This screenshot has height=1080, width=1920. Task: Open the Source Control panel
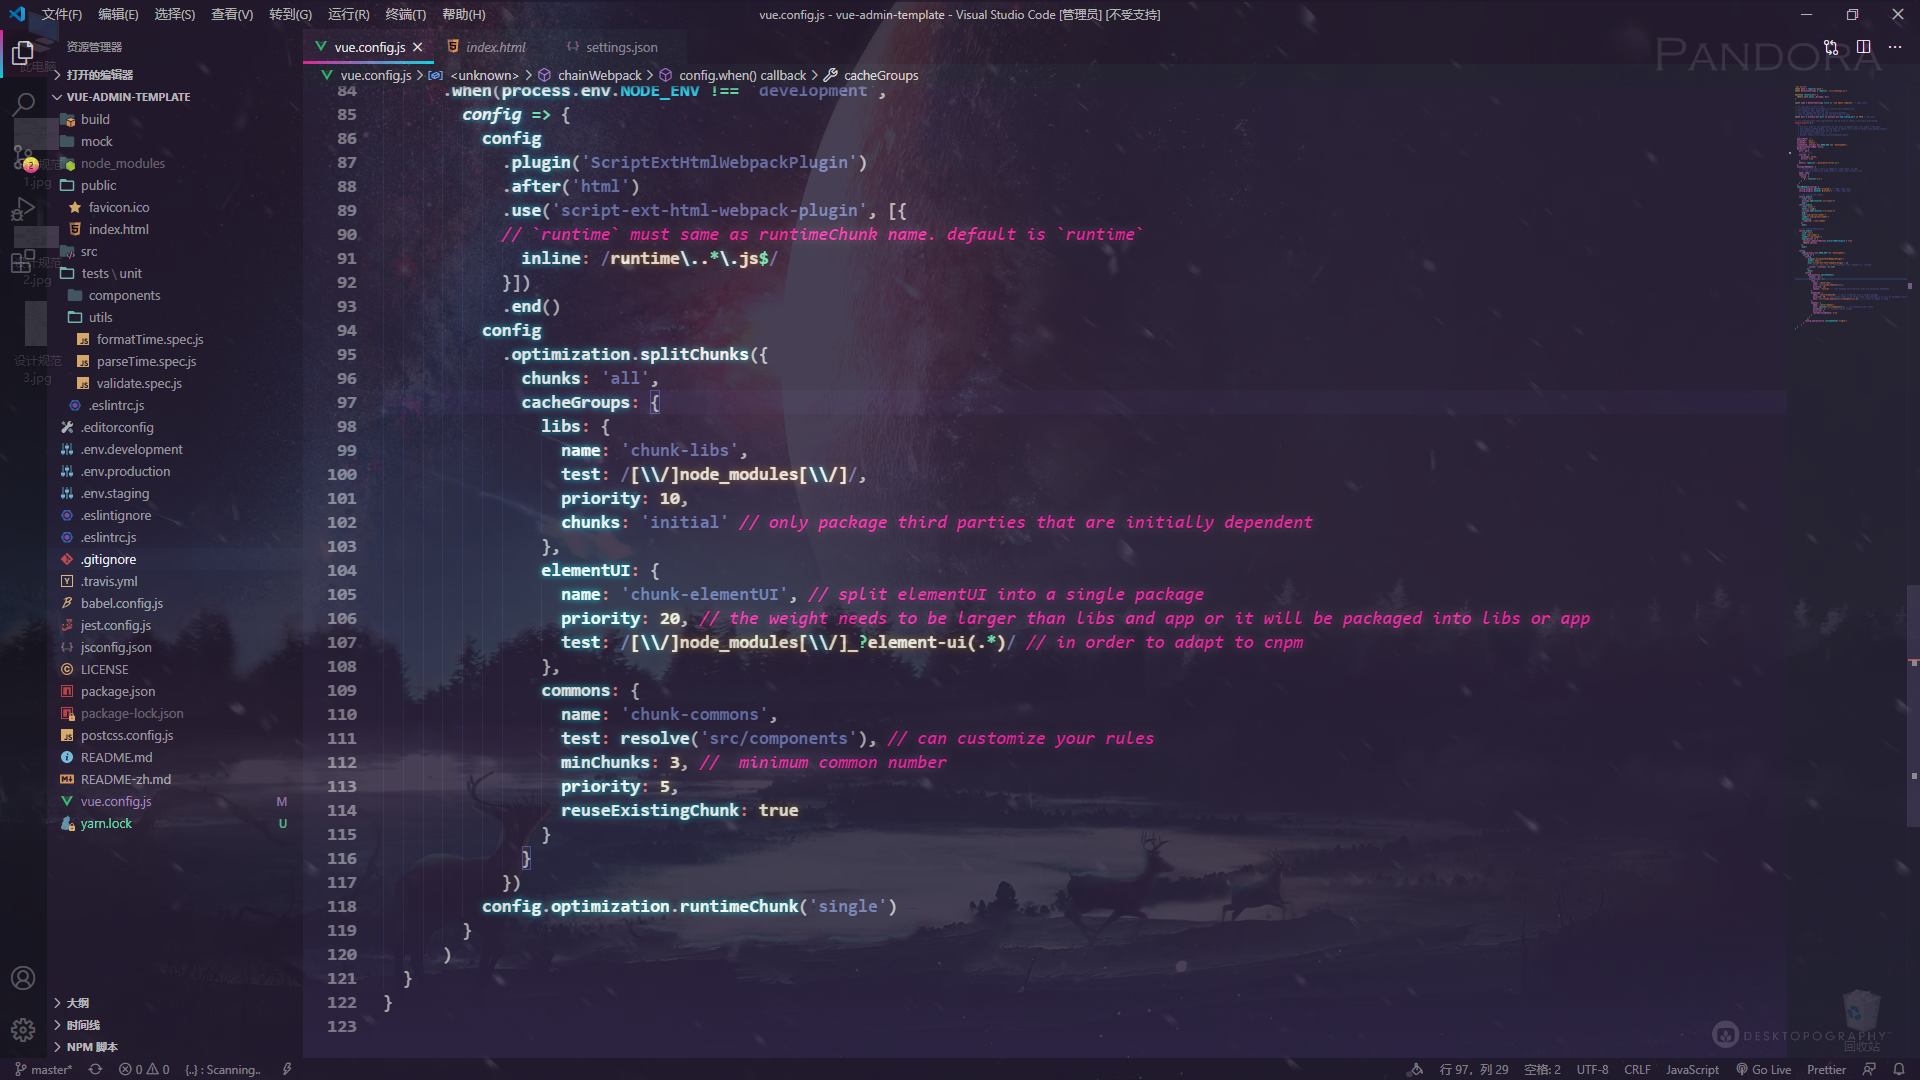pos(23,155)
